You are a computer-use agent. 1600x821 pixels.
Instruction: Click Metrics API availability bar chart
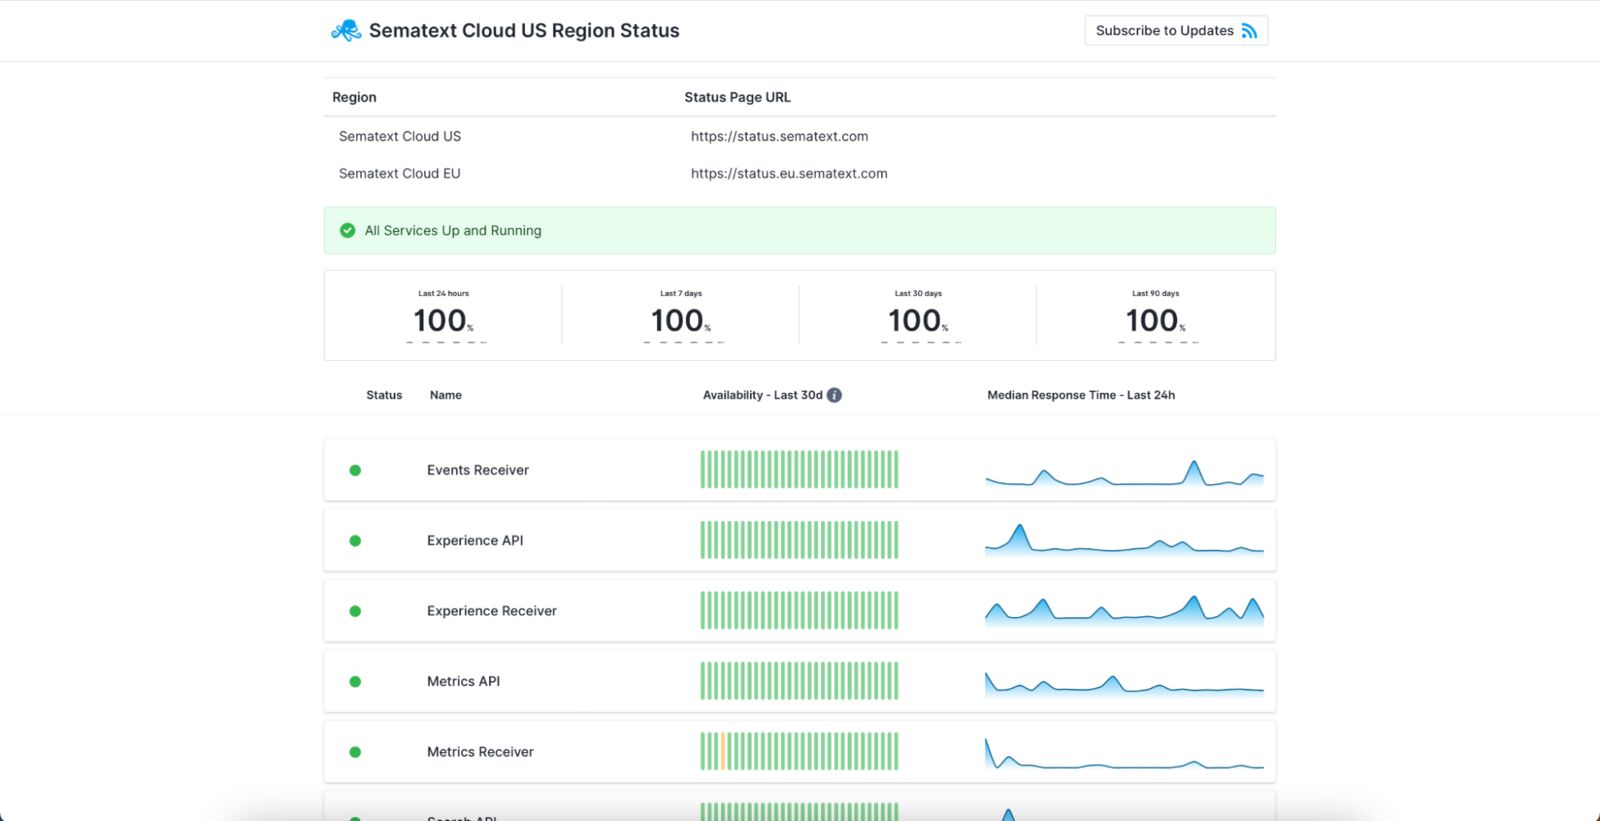[x=799, y=682]
